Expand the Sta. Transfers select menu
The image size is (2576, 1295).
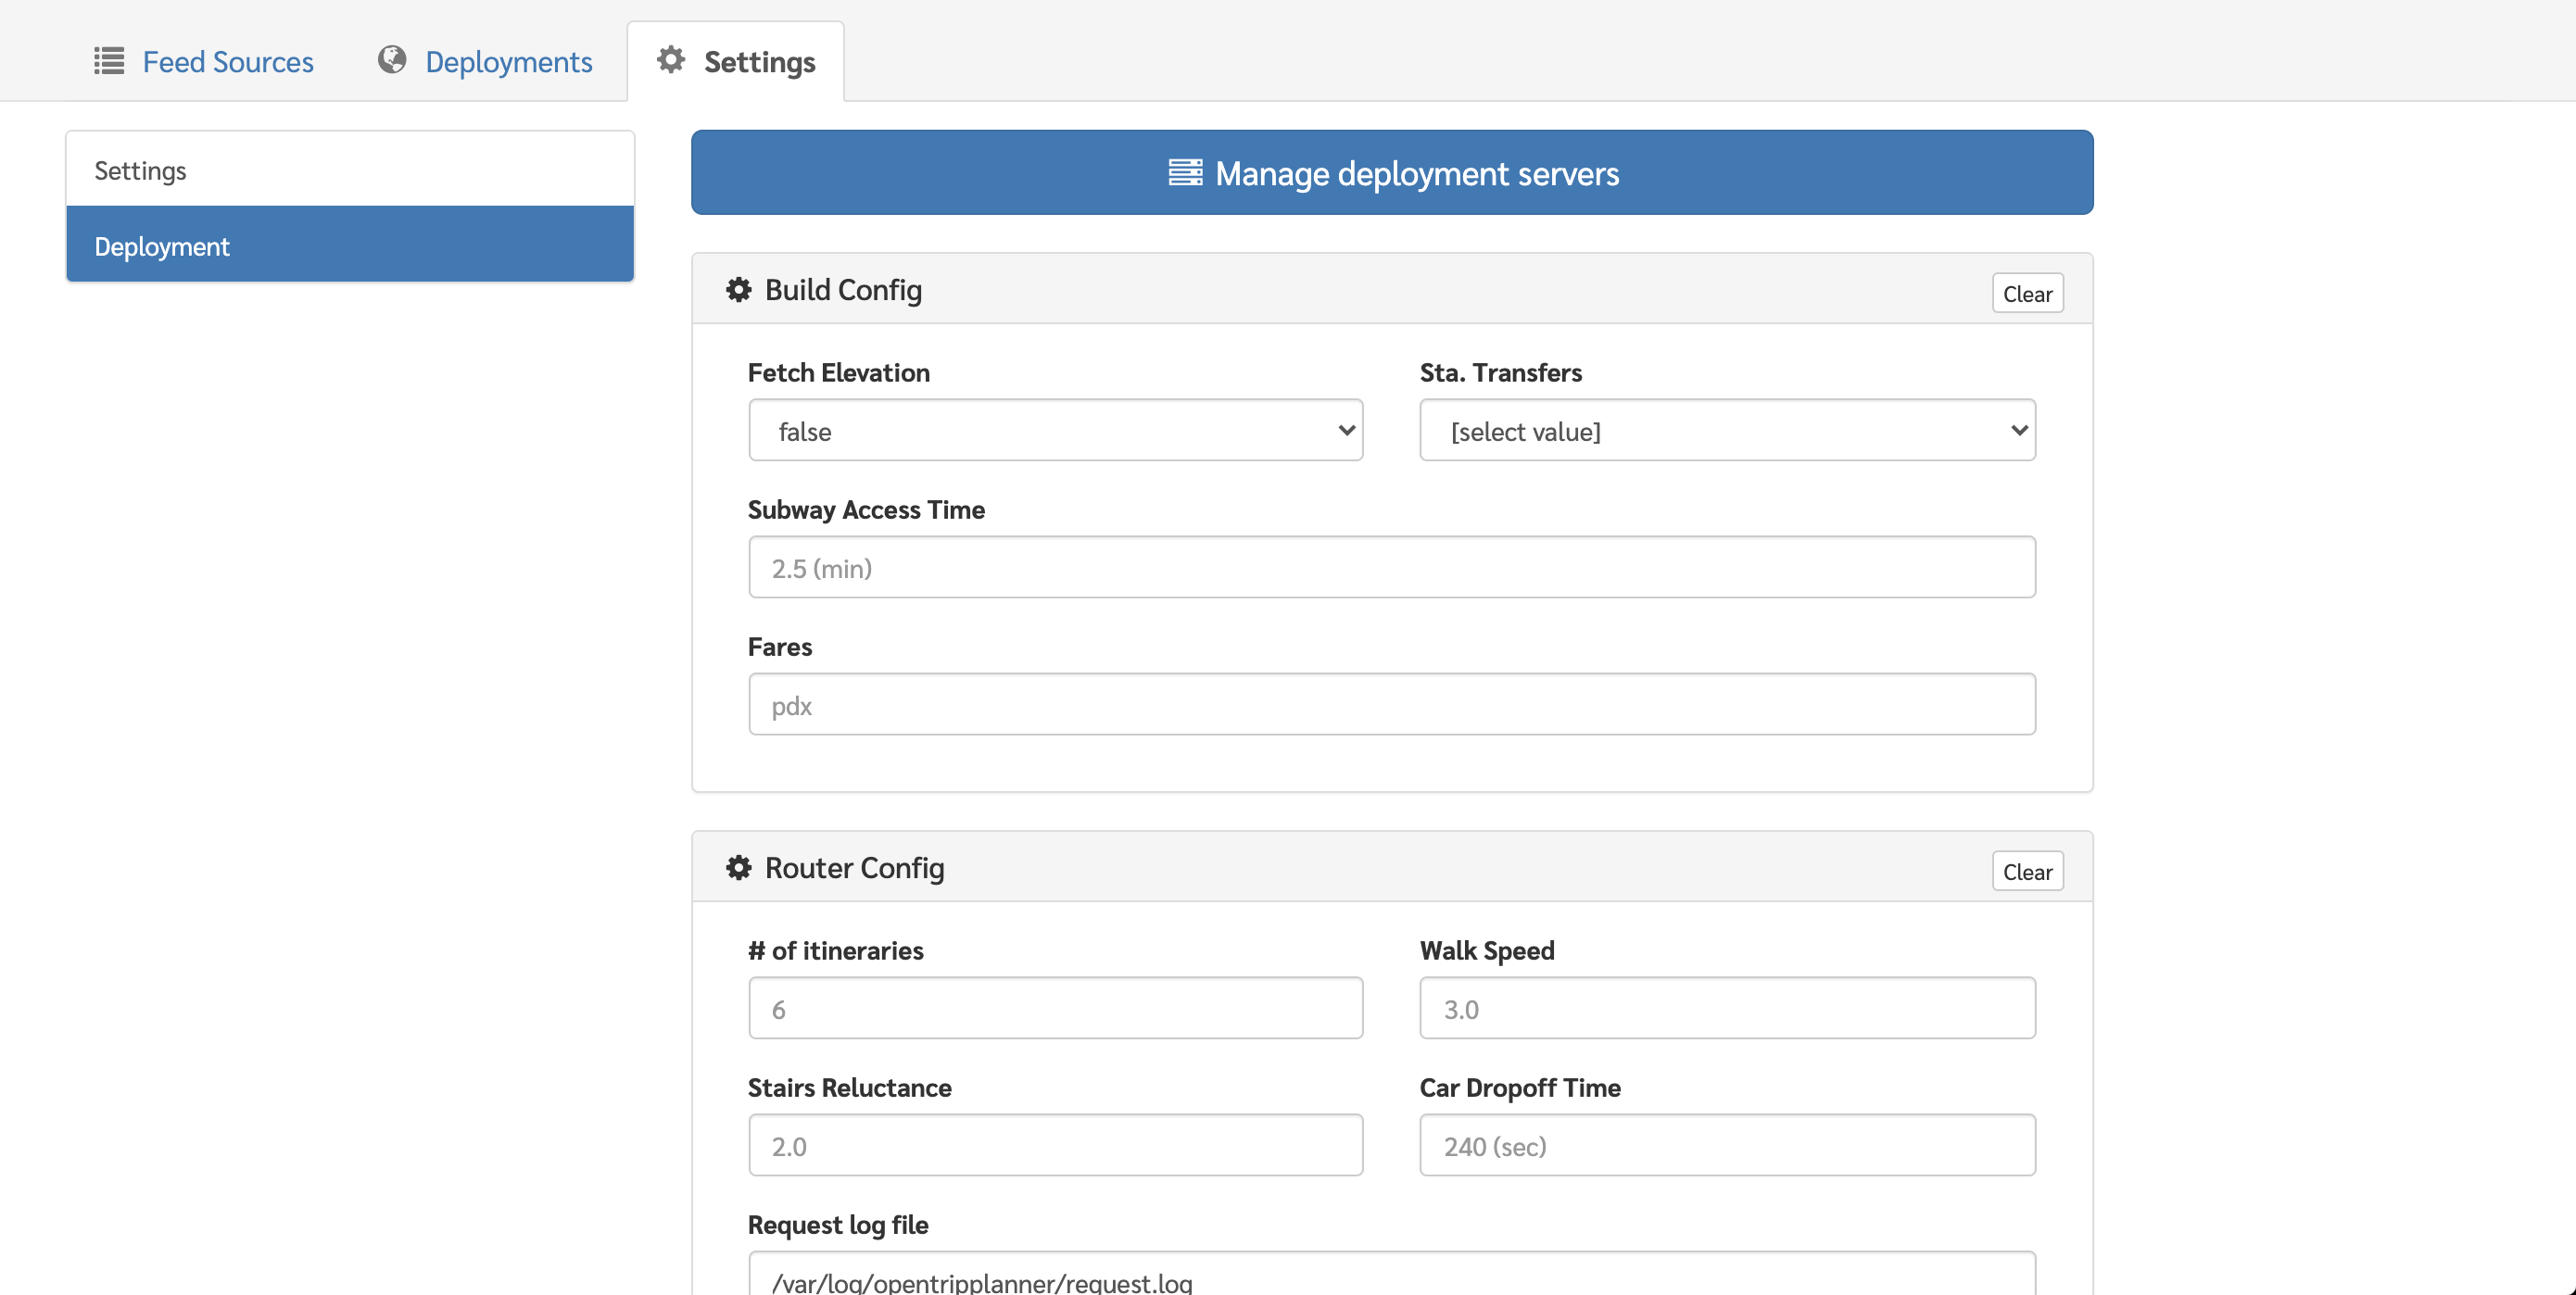pos(1727,431)
